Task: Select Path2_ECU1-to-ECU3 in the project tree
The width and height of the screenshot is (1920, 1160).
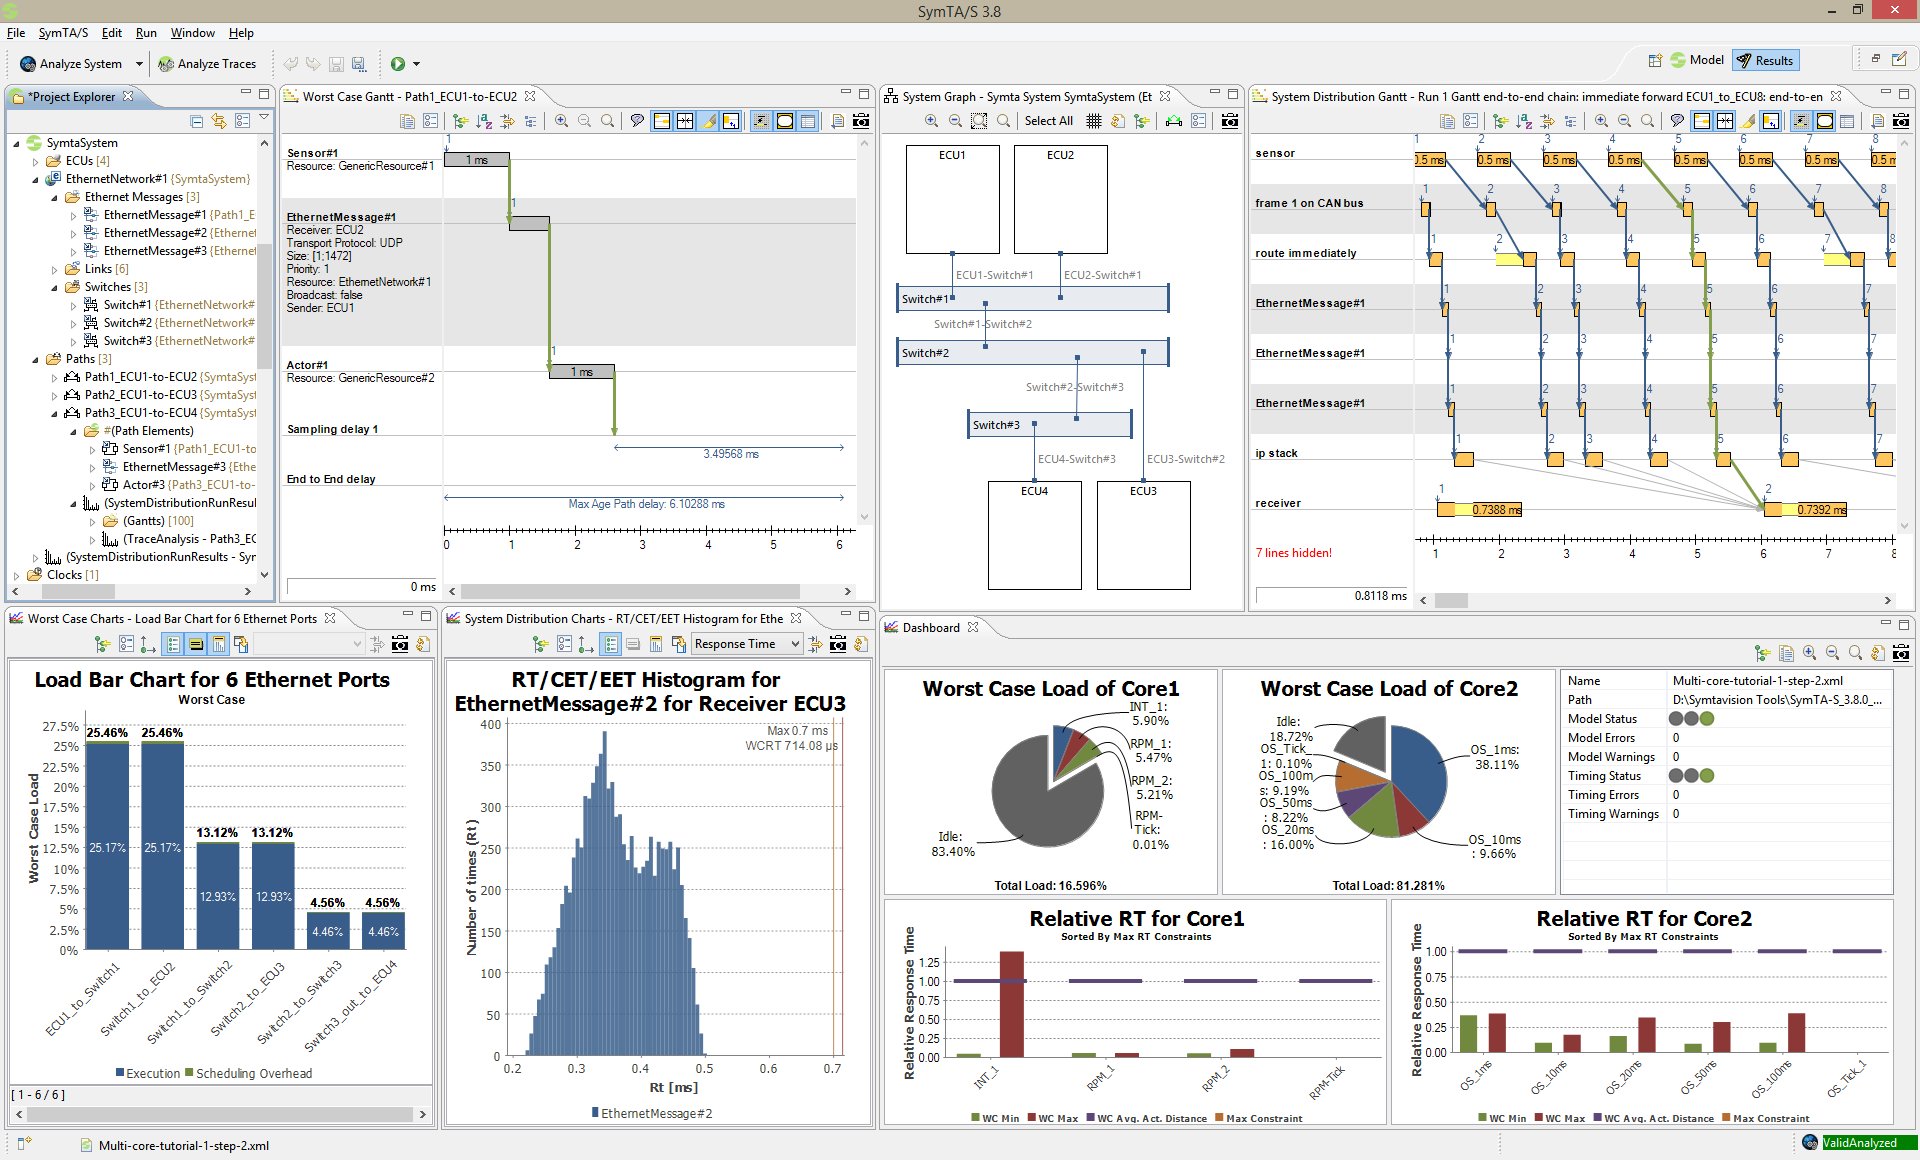Action: click(140, 395)
